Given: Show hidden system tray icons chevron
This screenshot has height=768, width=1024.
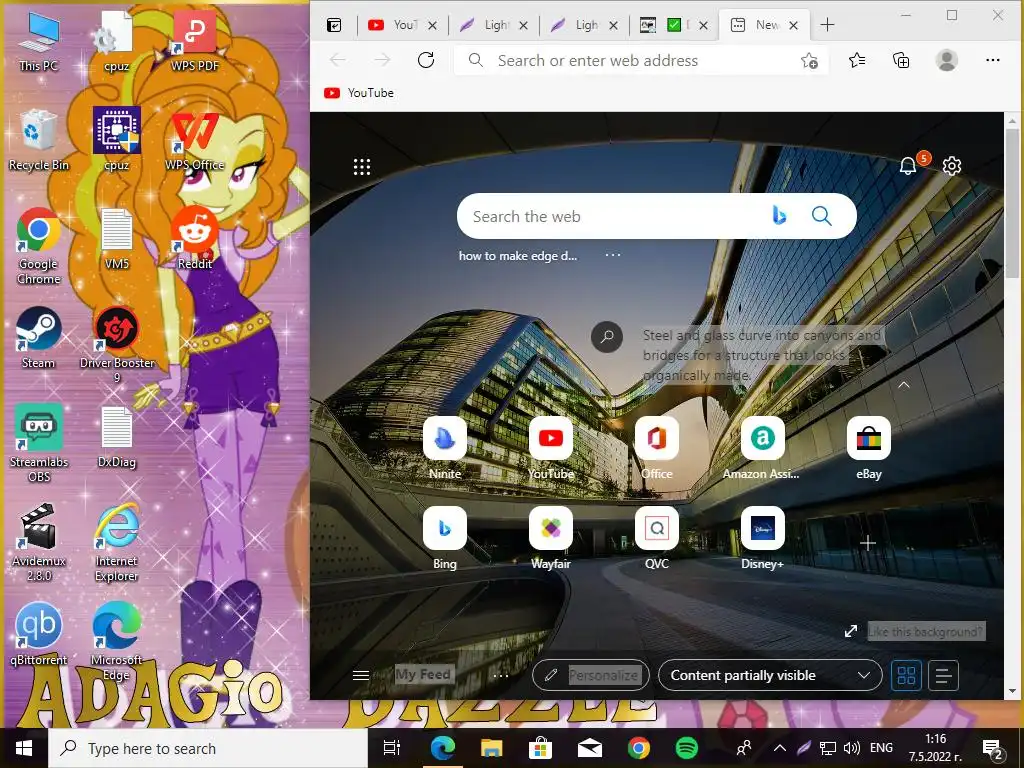Looking at the screenshot, I should pos(780,748).
